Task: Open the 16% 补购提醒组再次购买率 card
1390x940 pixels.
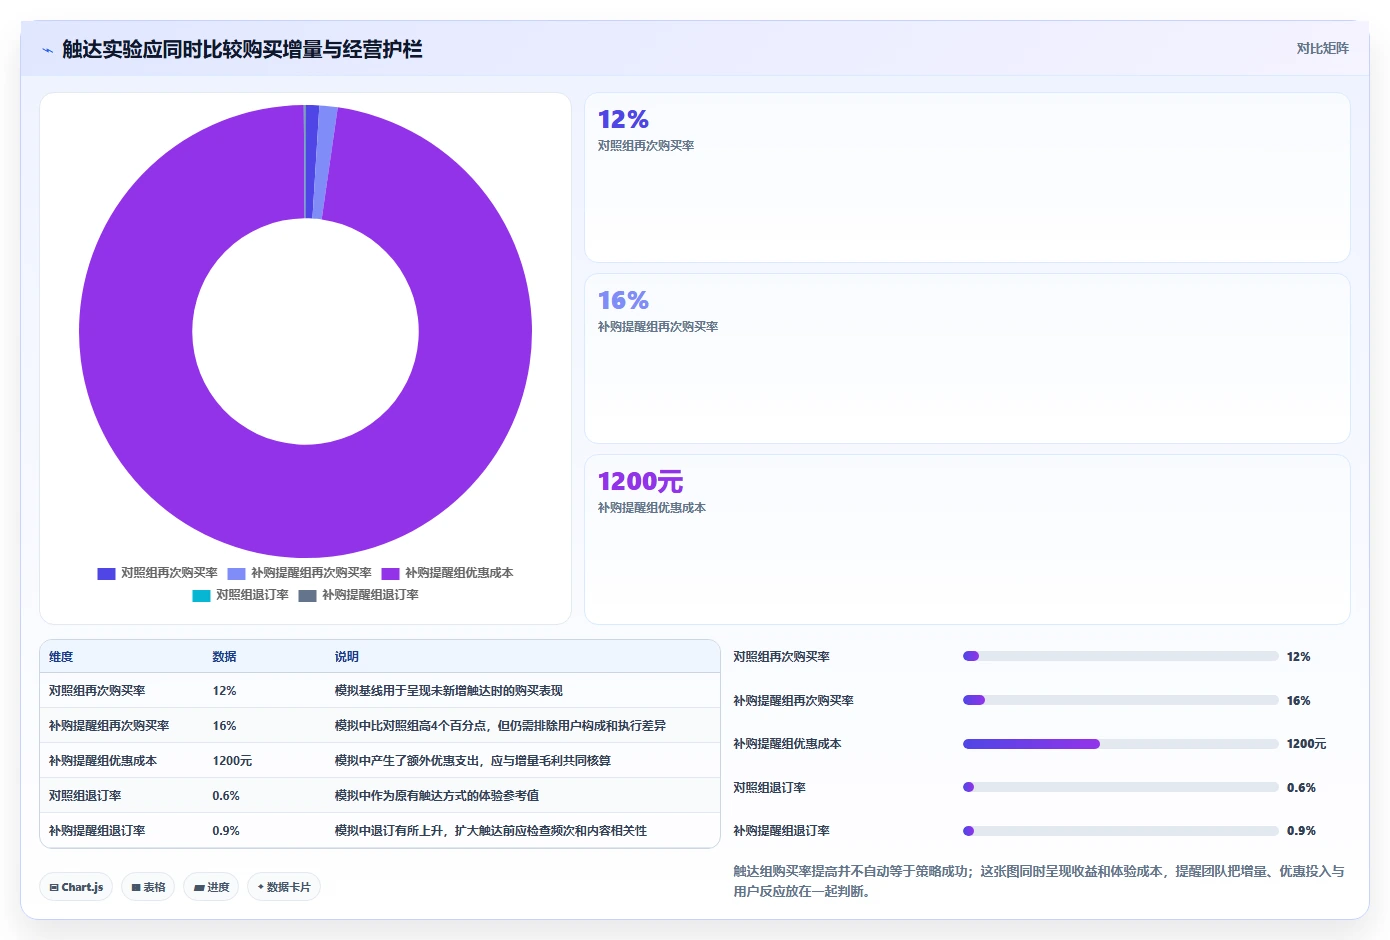Action: pos(967,359)
